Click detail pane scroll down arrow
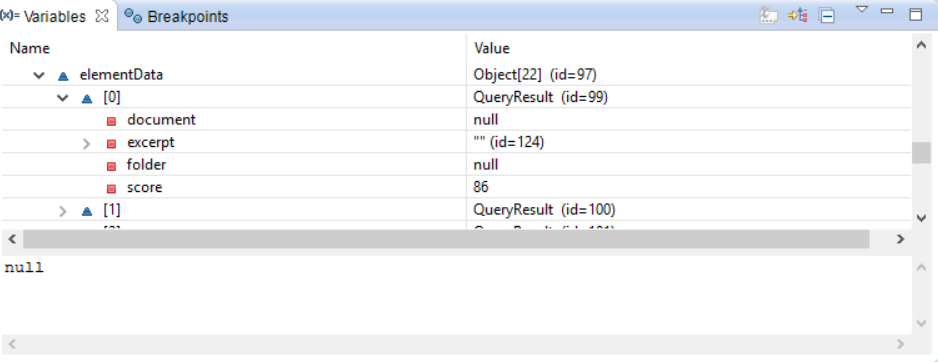 (x=922, y=324)
